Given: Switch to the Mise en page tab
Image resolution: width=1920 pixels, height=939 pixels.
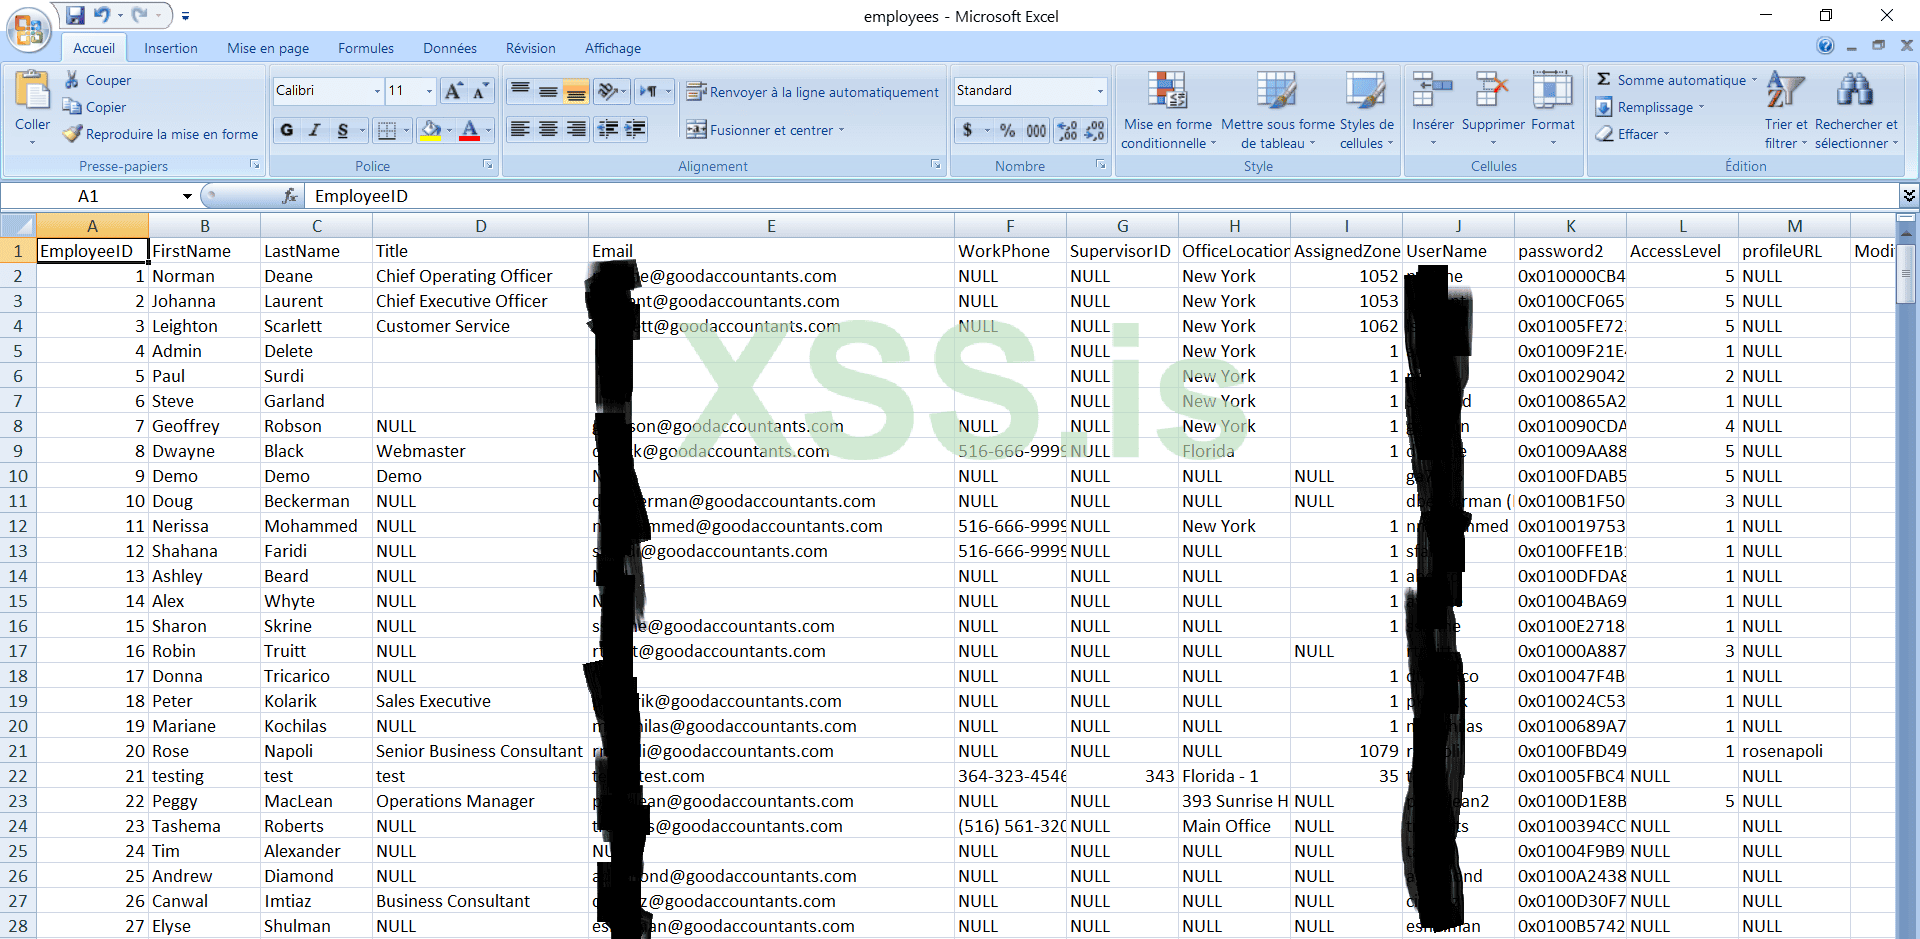Looking at the screenshot, I should point(268,48).
